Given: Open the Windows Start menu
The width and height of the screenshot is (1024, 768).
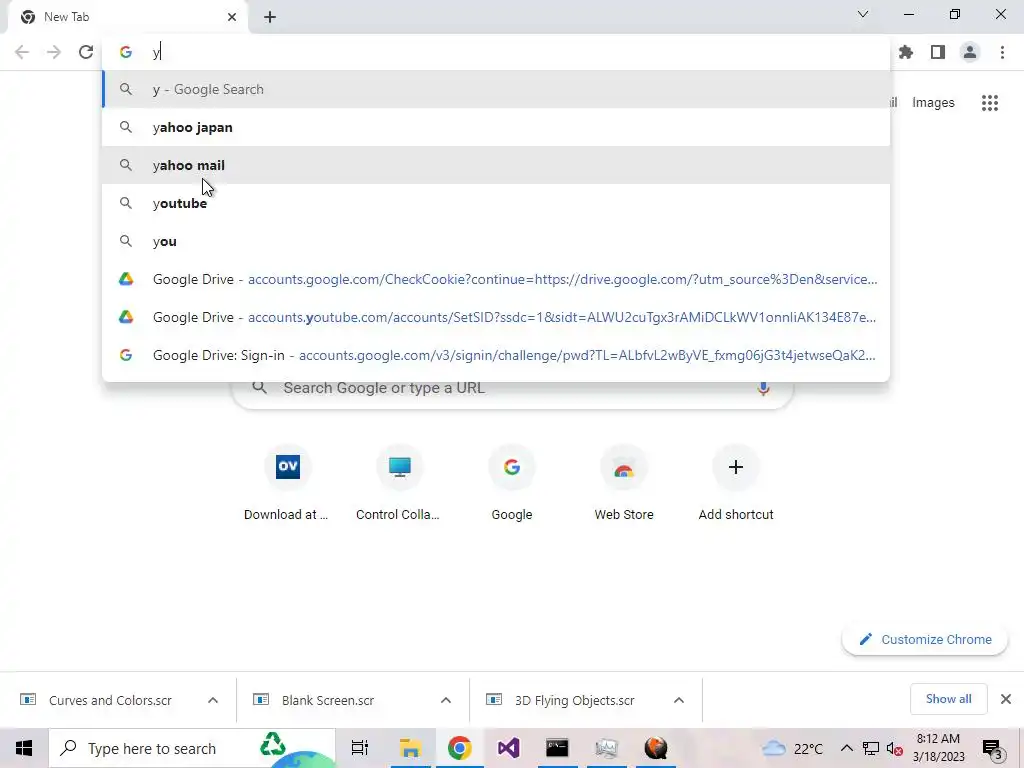Looking at the screenshot, I should [24, 748].
